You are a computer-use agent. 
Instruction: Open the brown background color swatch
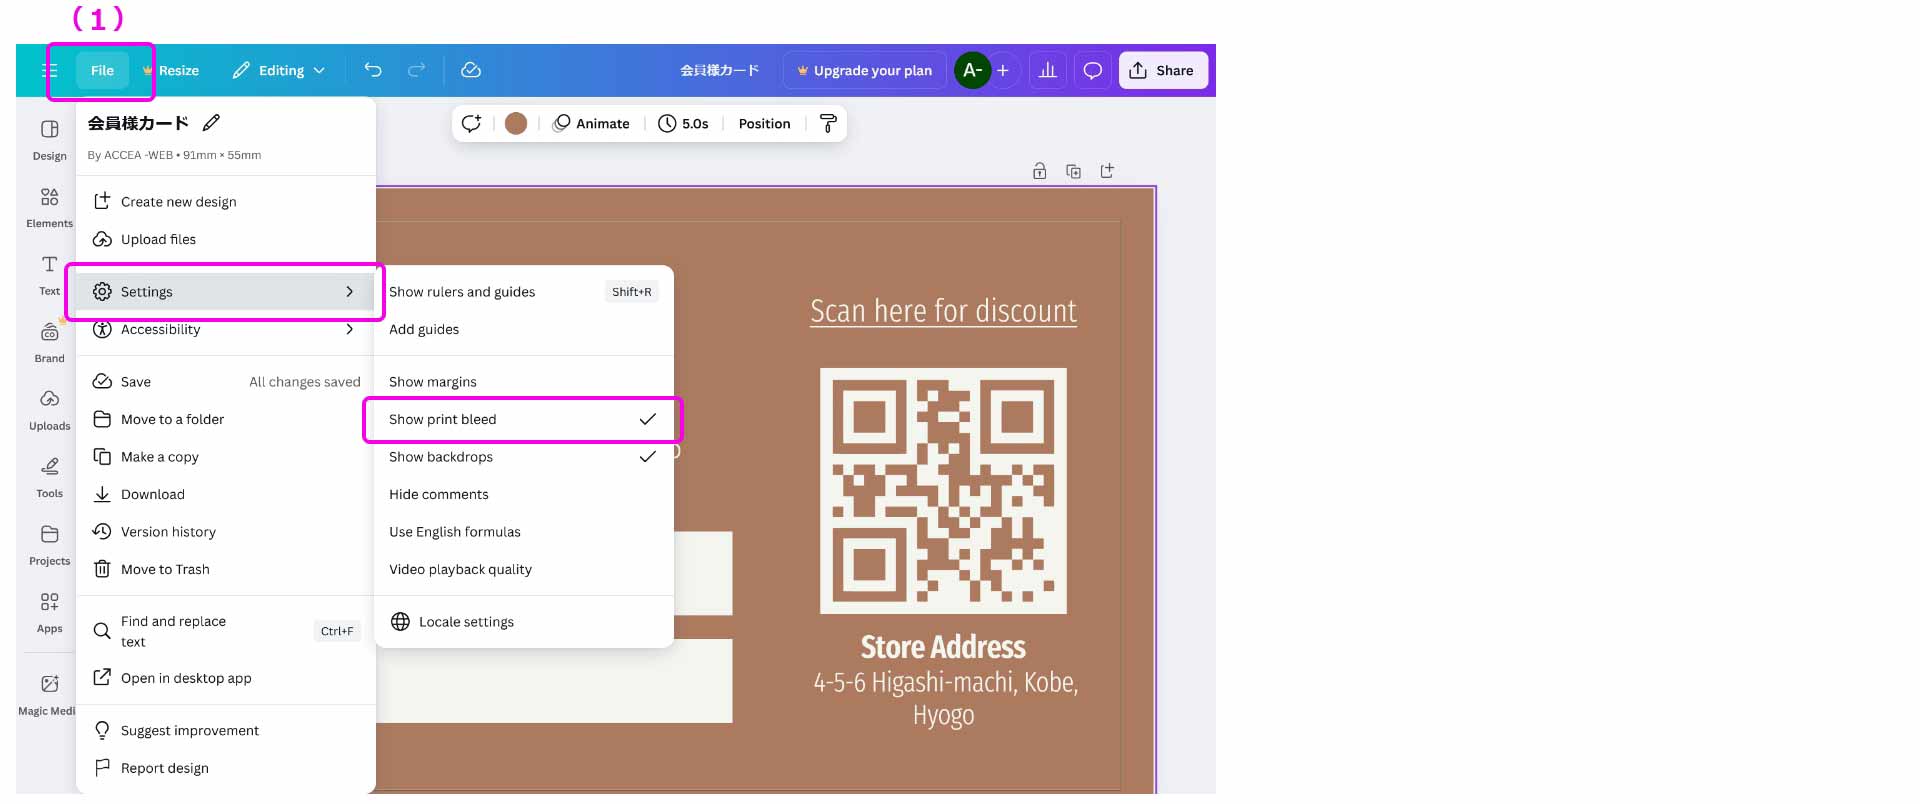516,123
